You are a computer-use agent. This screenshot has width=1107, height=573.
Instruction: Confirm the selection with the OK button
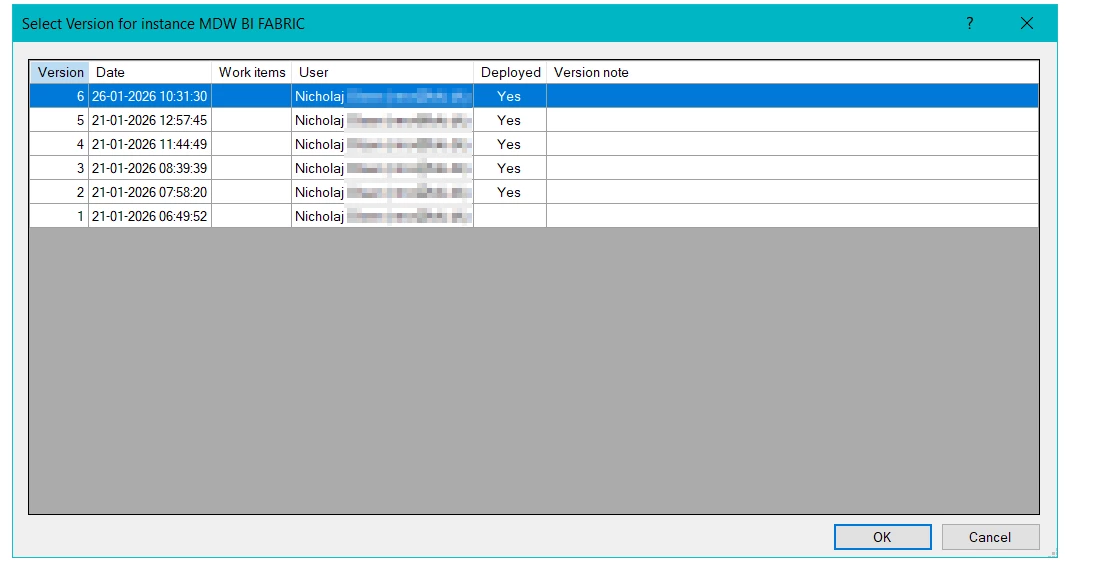point(882,537)
